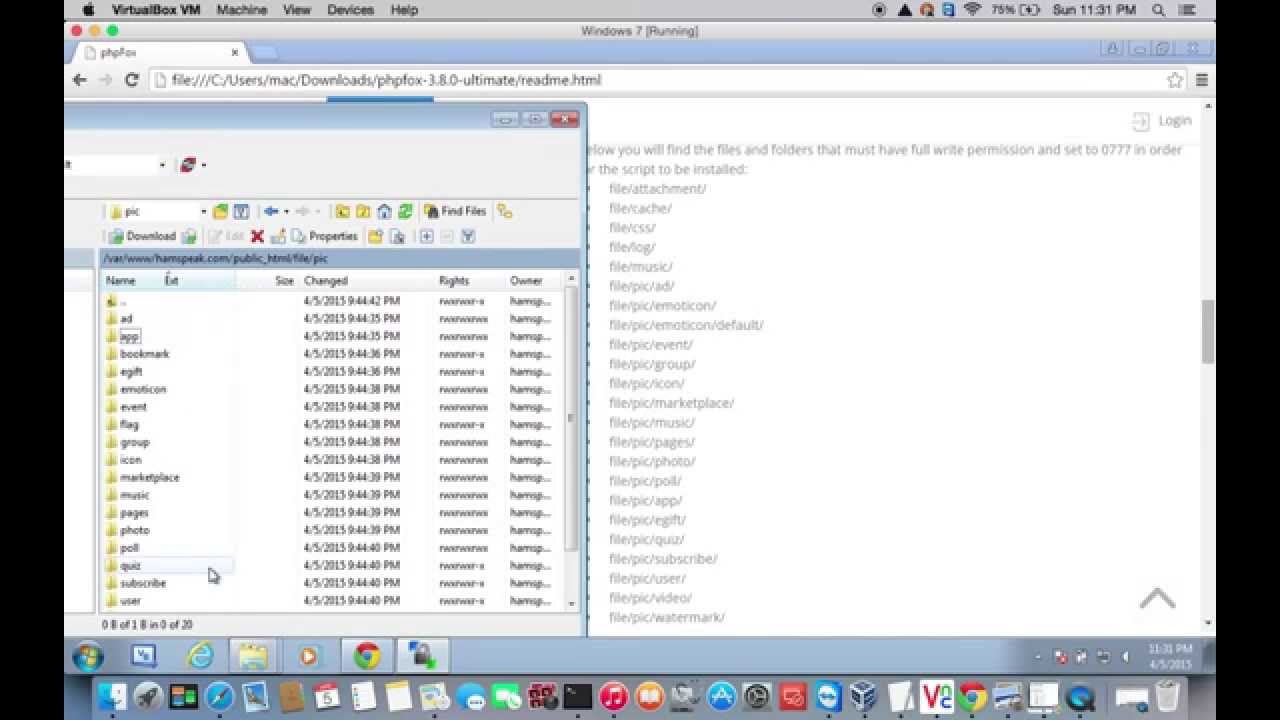Select the emoticon folder

pos(143,389)
